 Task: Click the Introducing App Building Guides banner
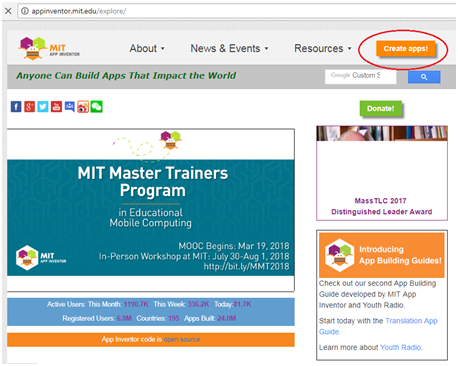[382, 255]
